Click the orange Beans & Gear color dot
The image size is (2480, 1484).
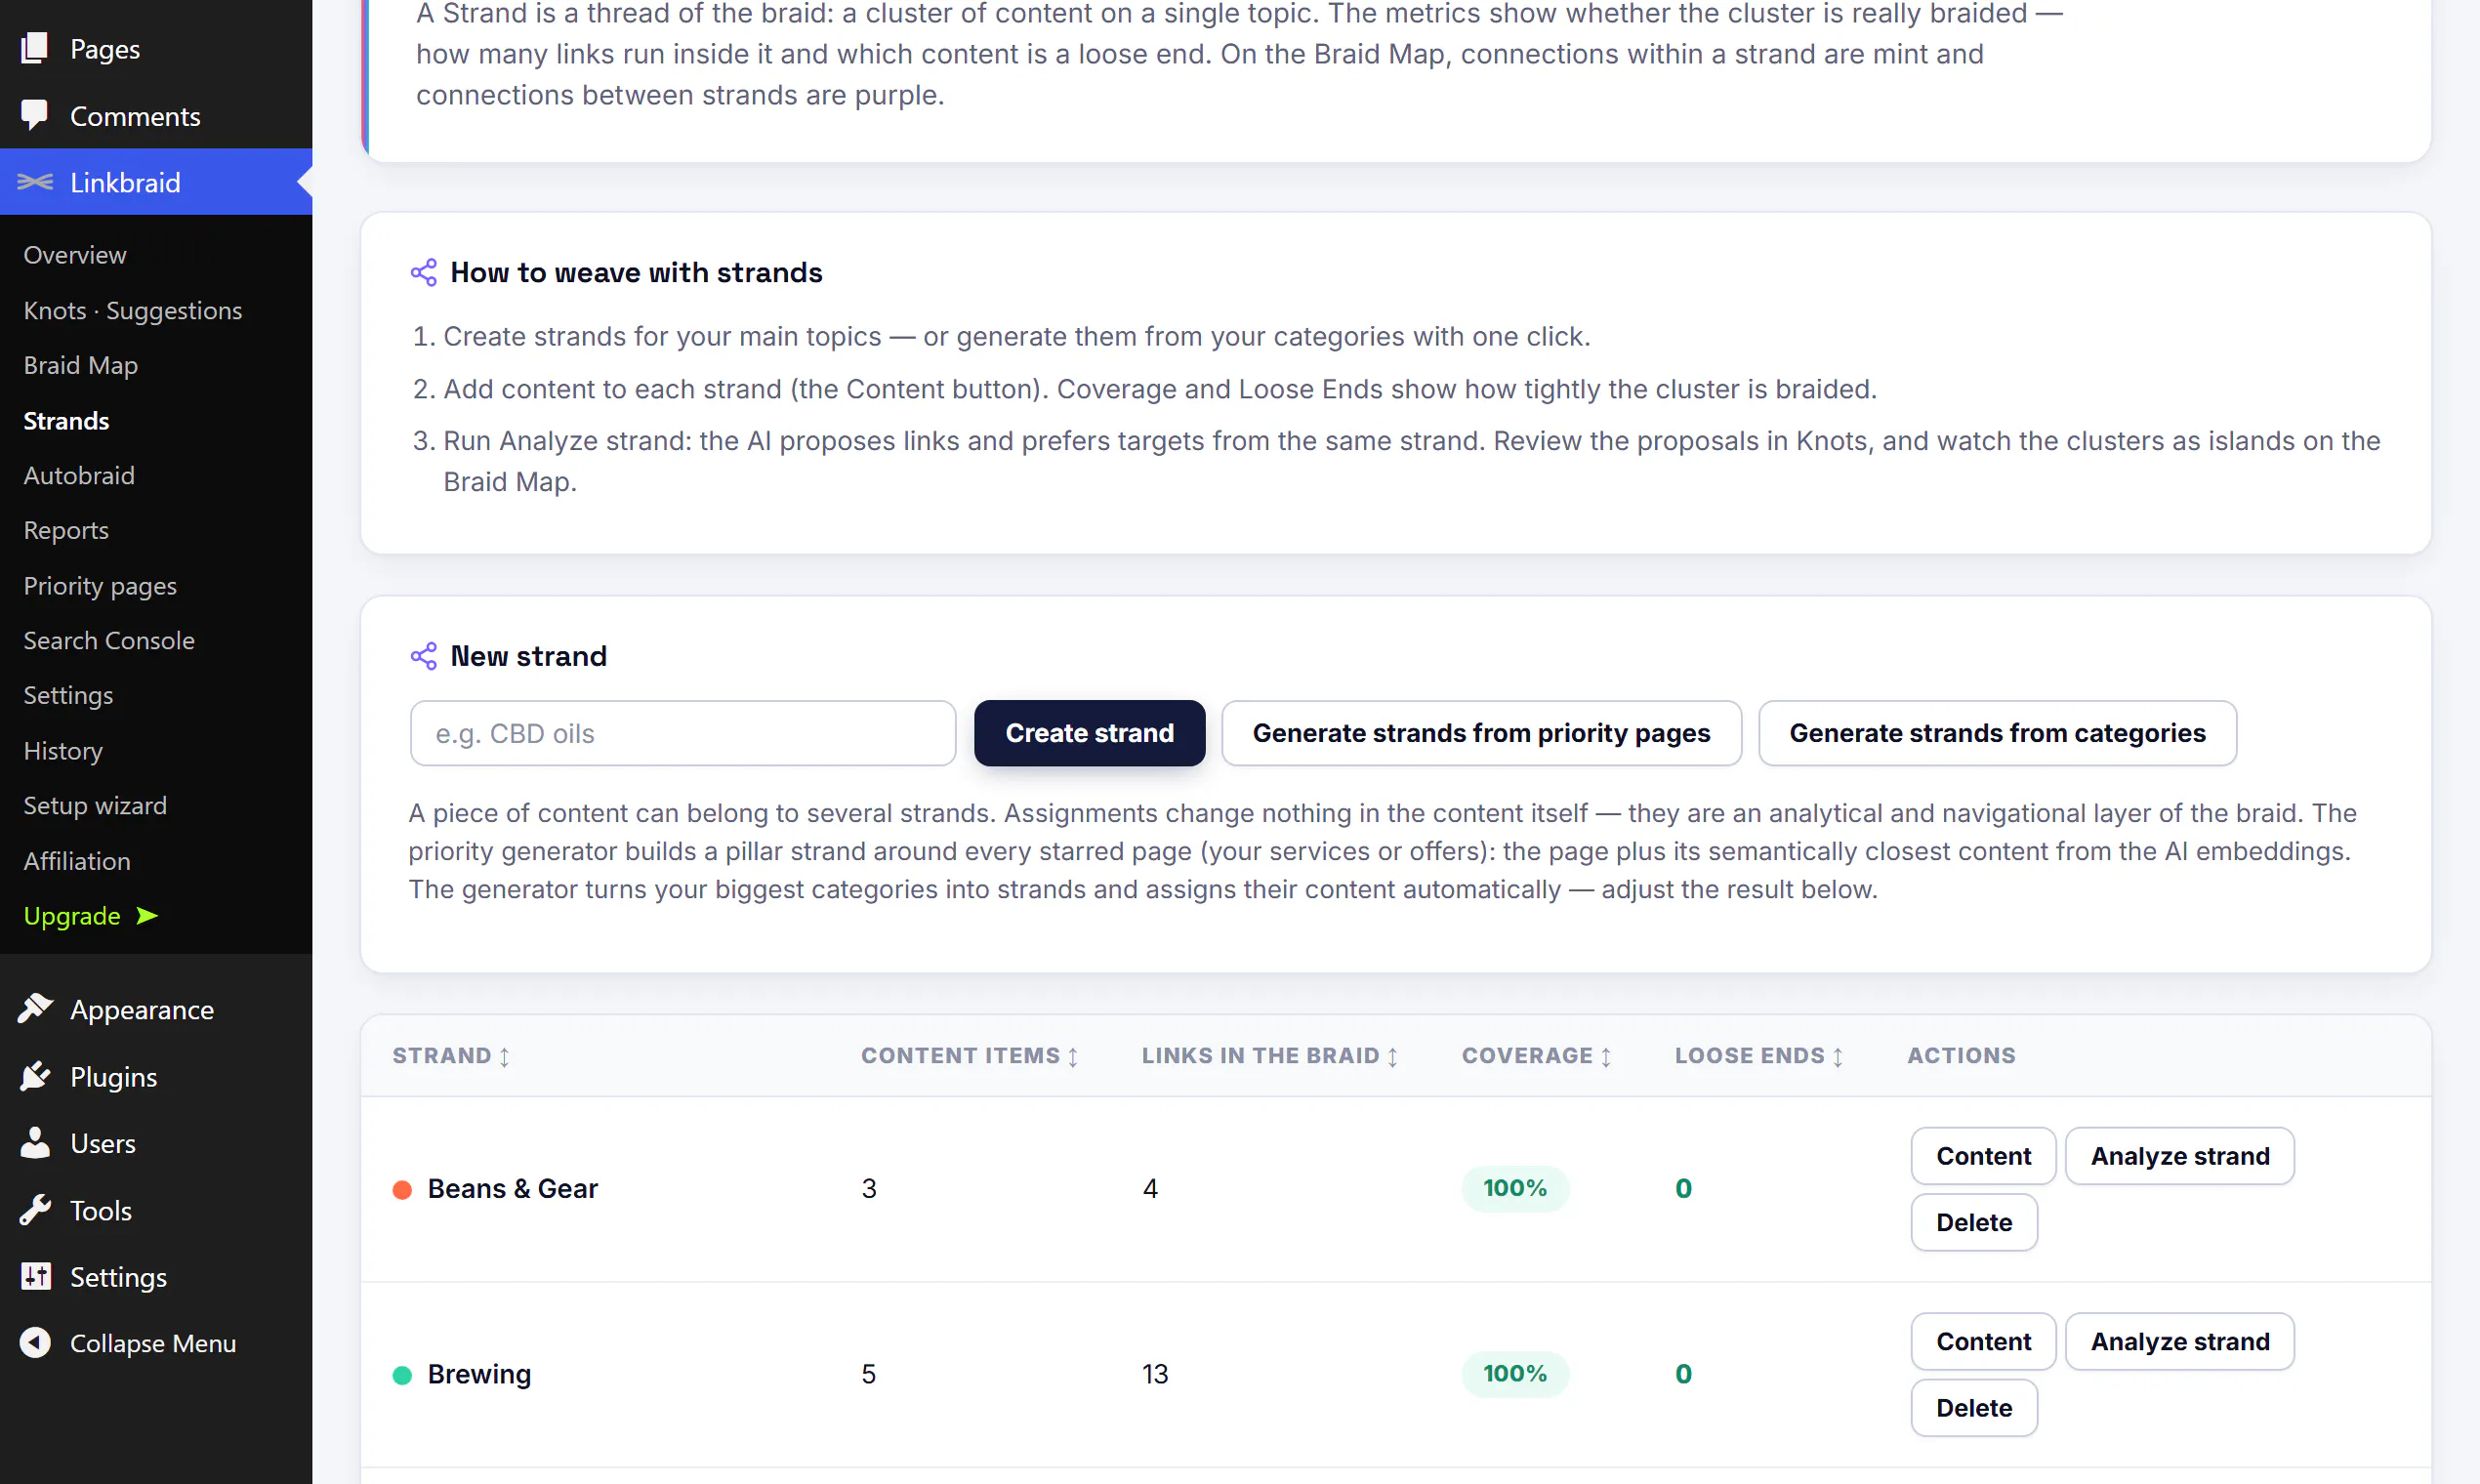(402, 1189)
